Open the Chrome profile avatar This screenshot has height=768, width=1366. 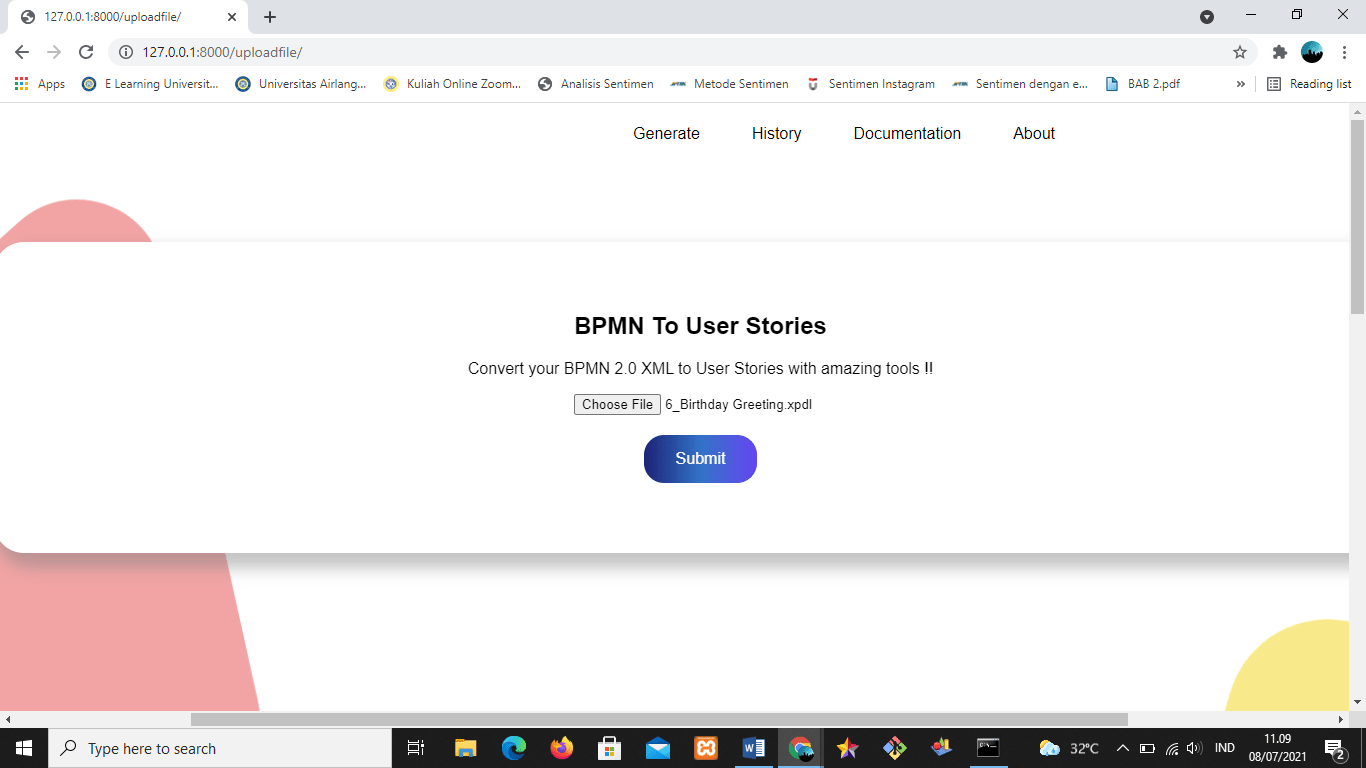(1312, 52)
